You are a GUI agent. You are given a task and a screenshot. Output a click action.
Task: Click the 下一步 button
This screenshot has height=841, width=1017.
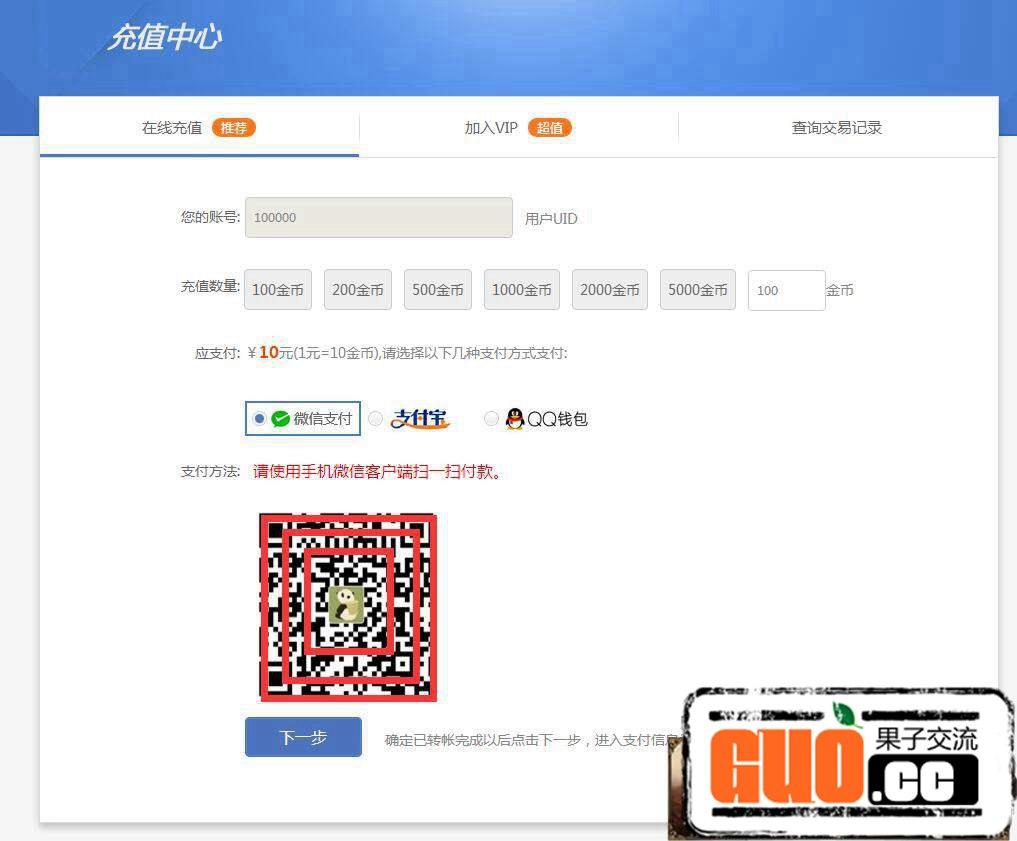click(x=304, y=737)
